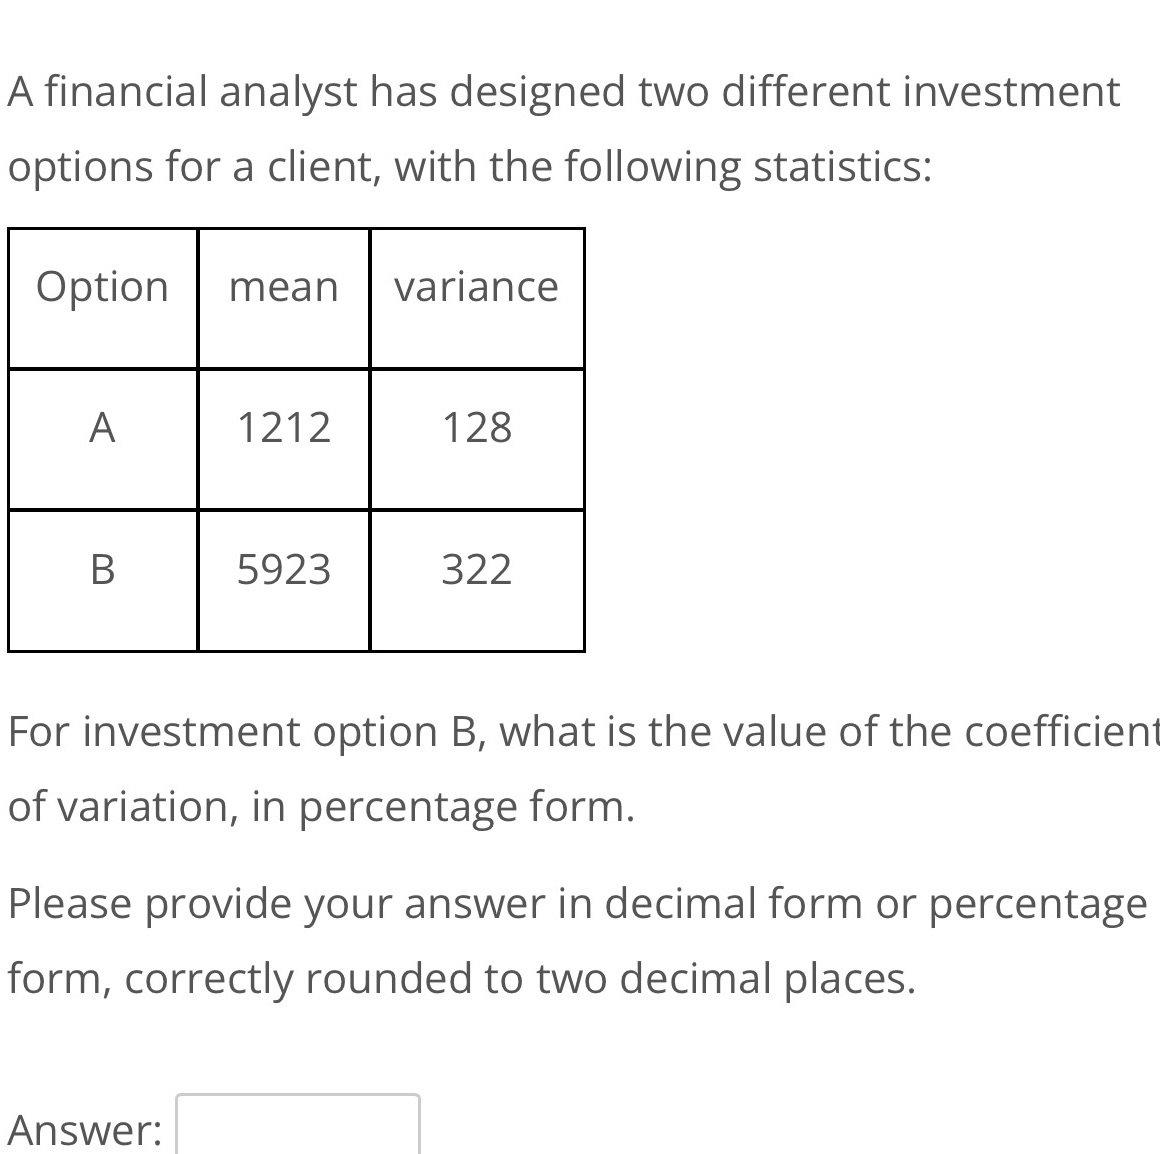Viewport: 1160px width, 1154px height.
Task: Click the Option B row label cell
Action: click(x=103, y=581)
